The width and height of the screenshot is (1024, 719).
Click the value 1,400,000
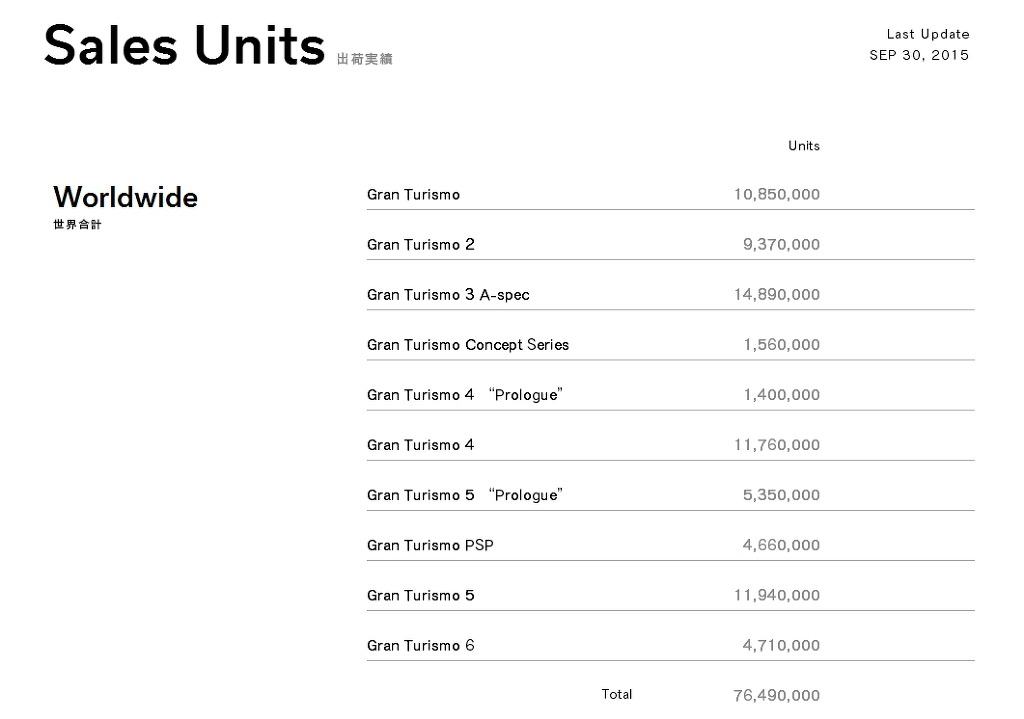pyautogui.click(x=782, y=395)
